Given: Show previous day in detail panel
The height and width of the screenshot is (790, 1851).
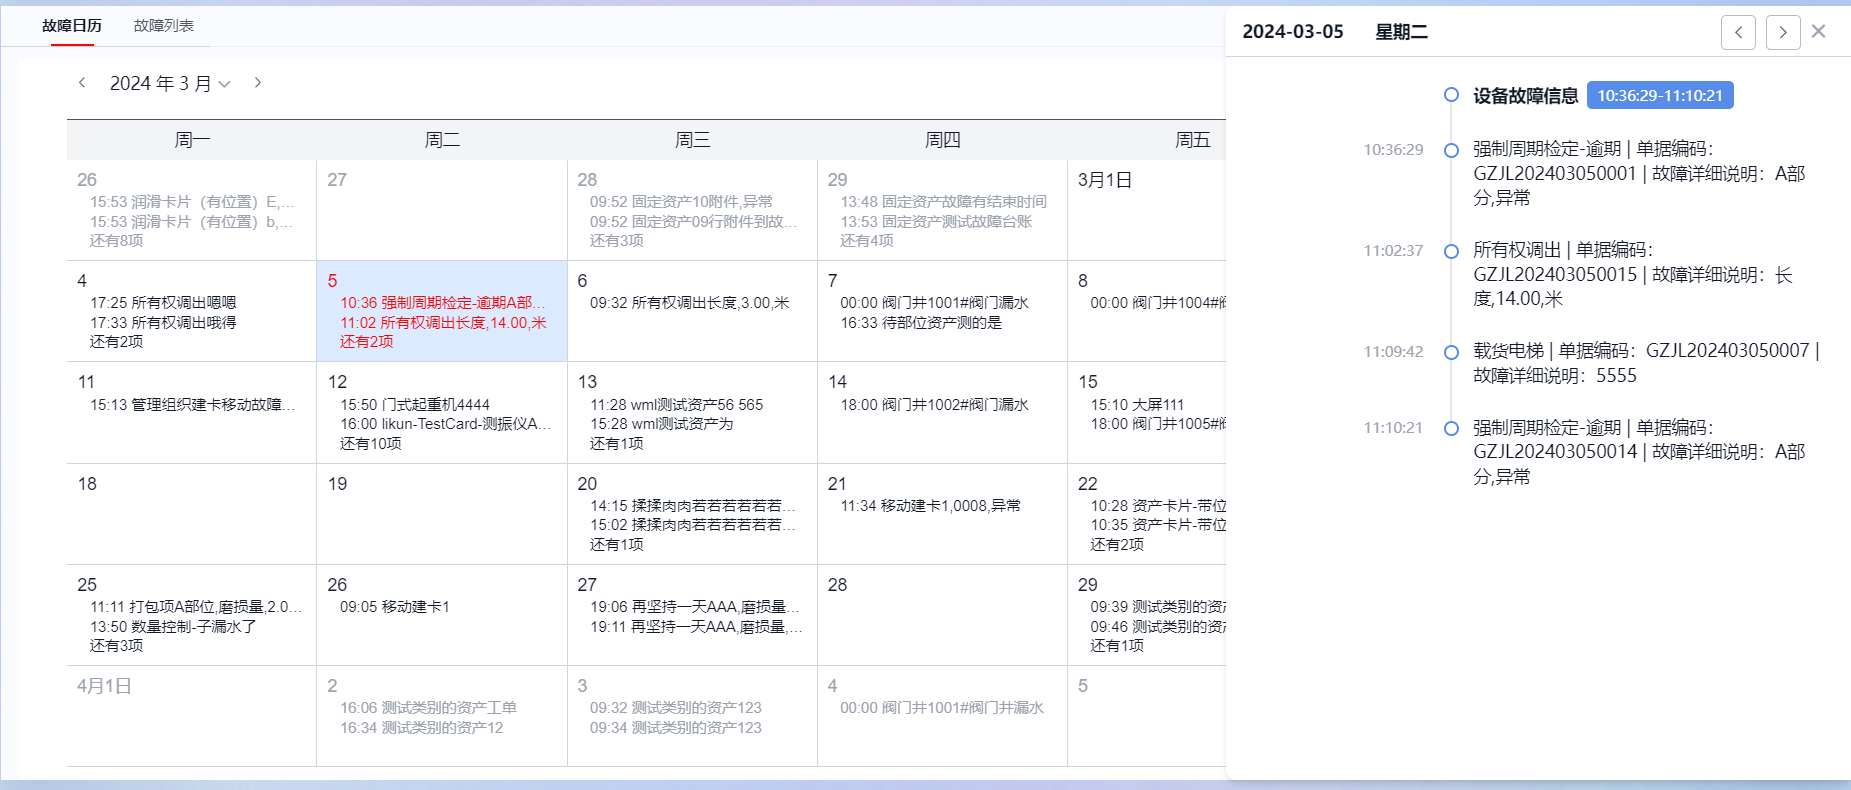Looking at the screenshot, I should coord(1738,32).
